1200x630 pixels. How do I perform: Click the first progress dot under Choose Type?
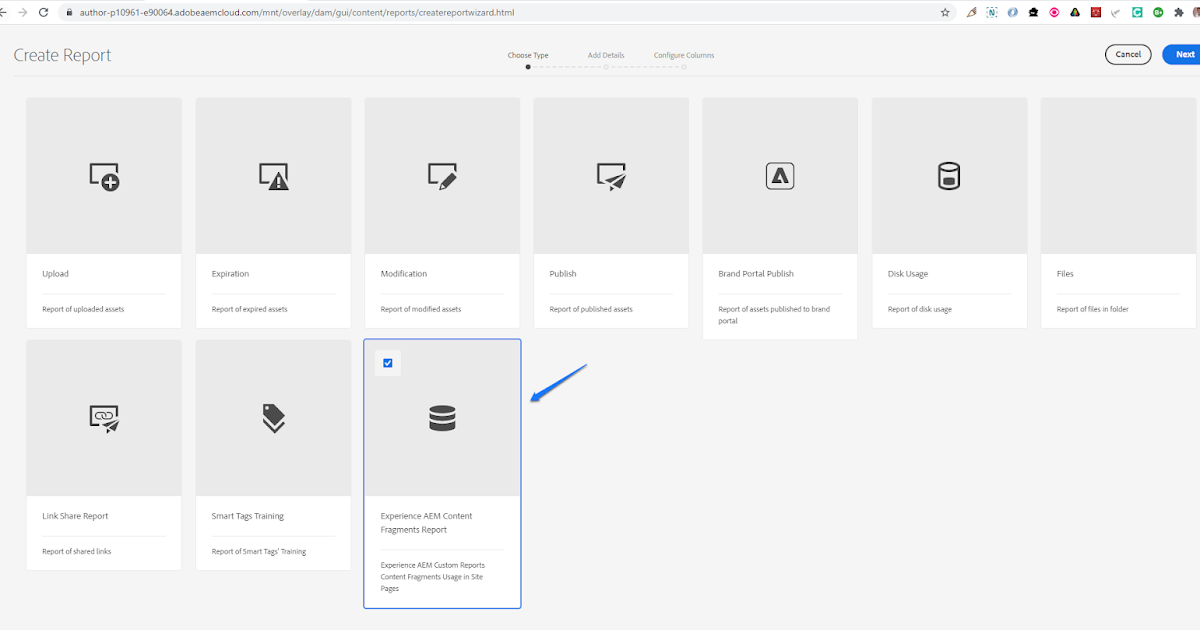(x=528, y=67)
